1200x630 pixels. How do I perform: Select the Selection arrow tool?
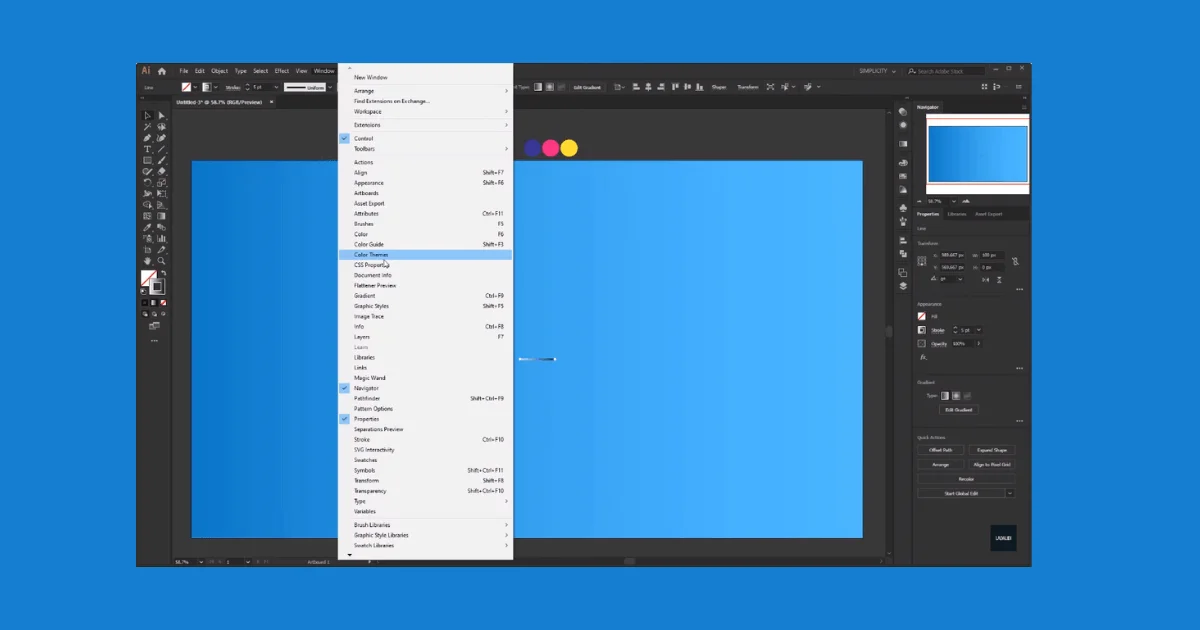tap(148, 116)
